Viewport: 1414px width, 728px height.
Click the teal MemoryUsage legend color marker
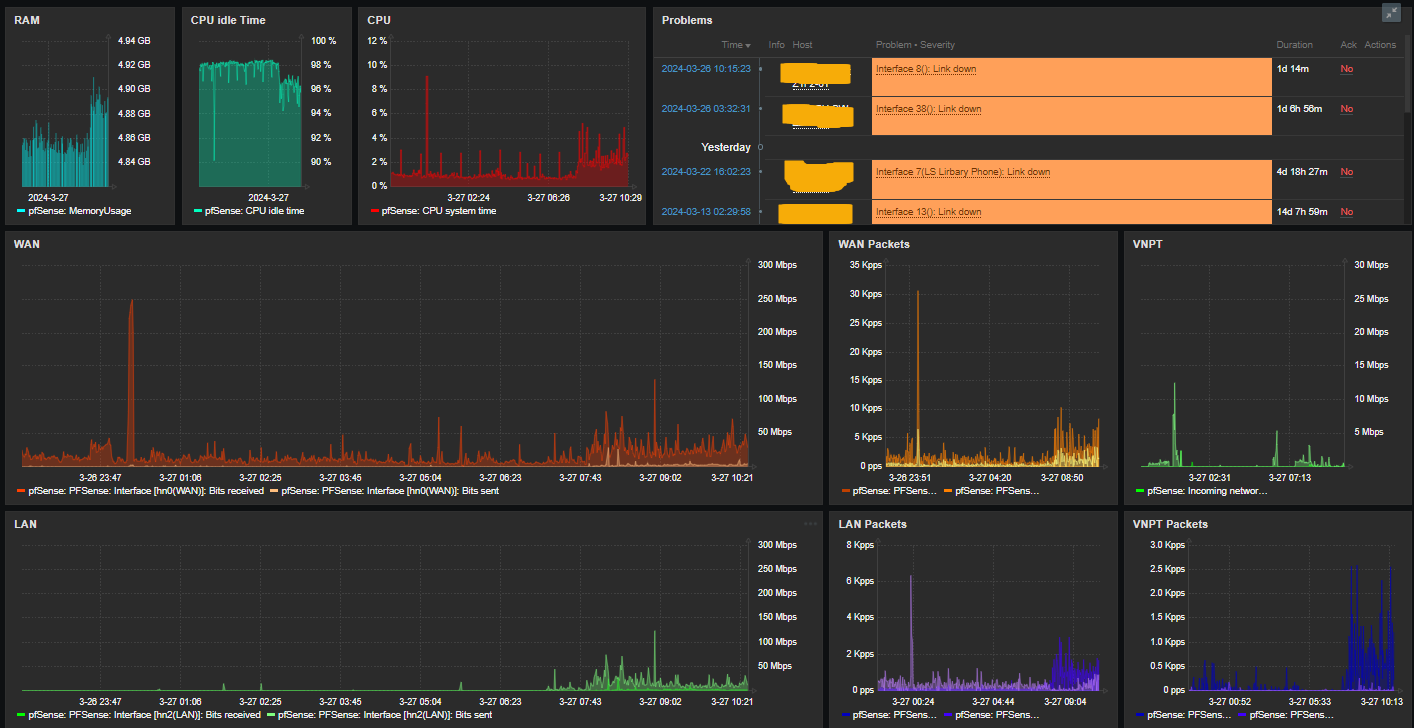click(x=21, y=211)
